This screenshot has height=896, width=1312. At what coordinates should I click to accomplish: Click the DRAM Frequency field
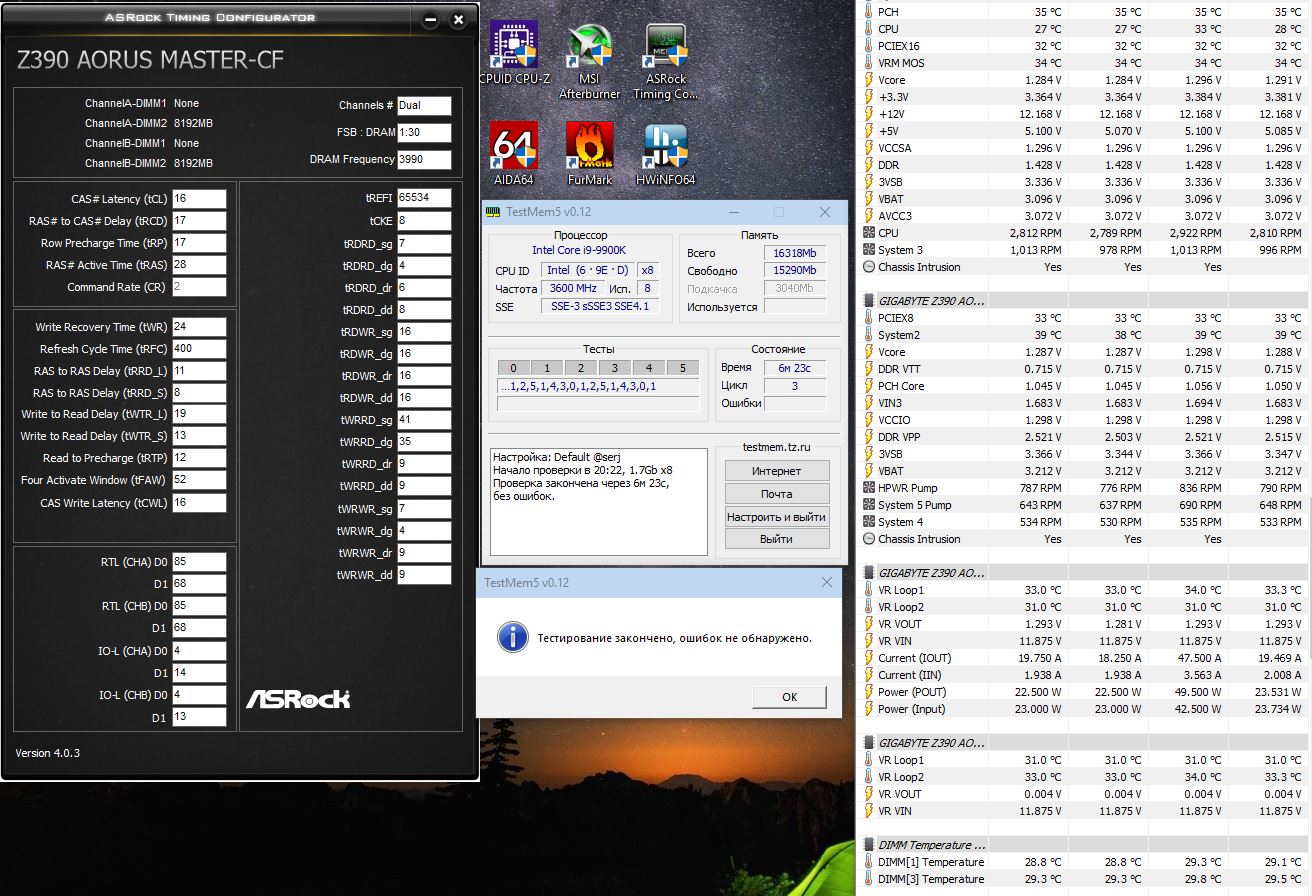coord(424,159)
